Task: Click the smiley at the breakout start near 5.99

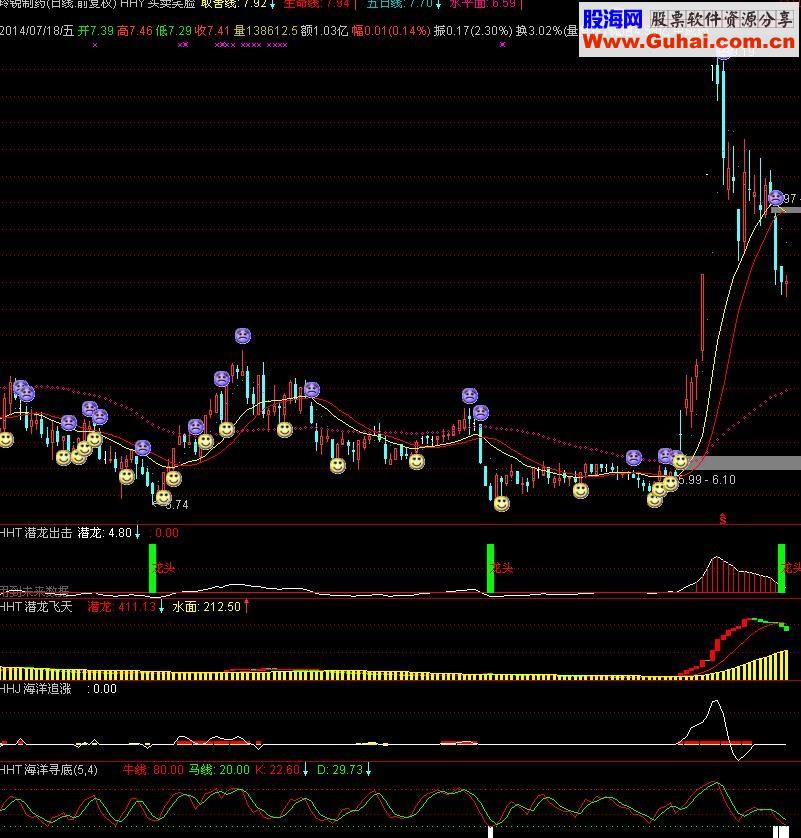Action: pos(680,461)
